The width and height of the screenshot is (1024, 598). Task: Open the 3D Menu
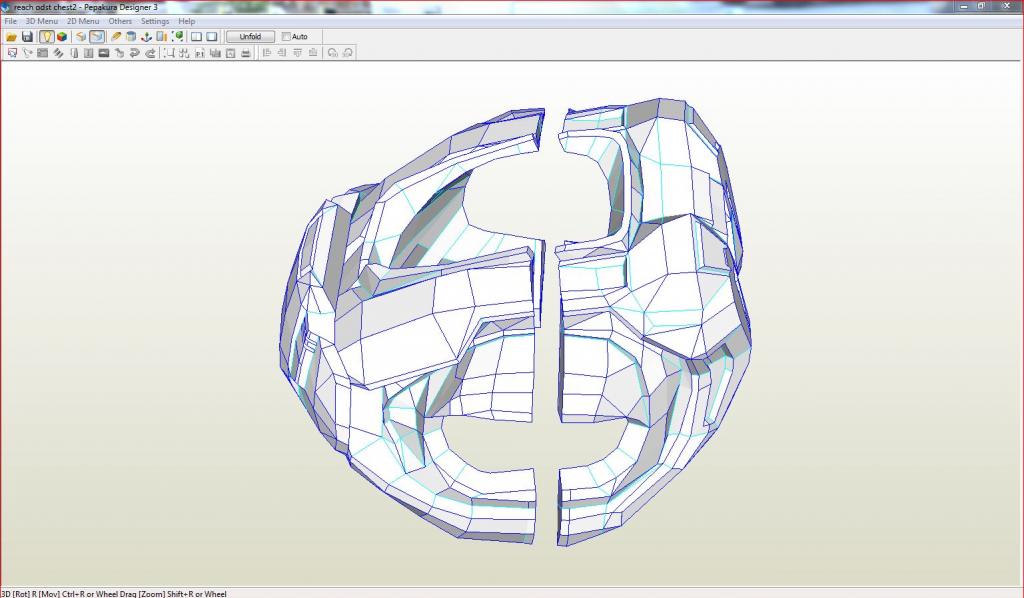tap(42, 21)
